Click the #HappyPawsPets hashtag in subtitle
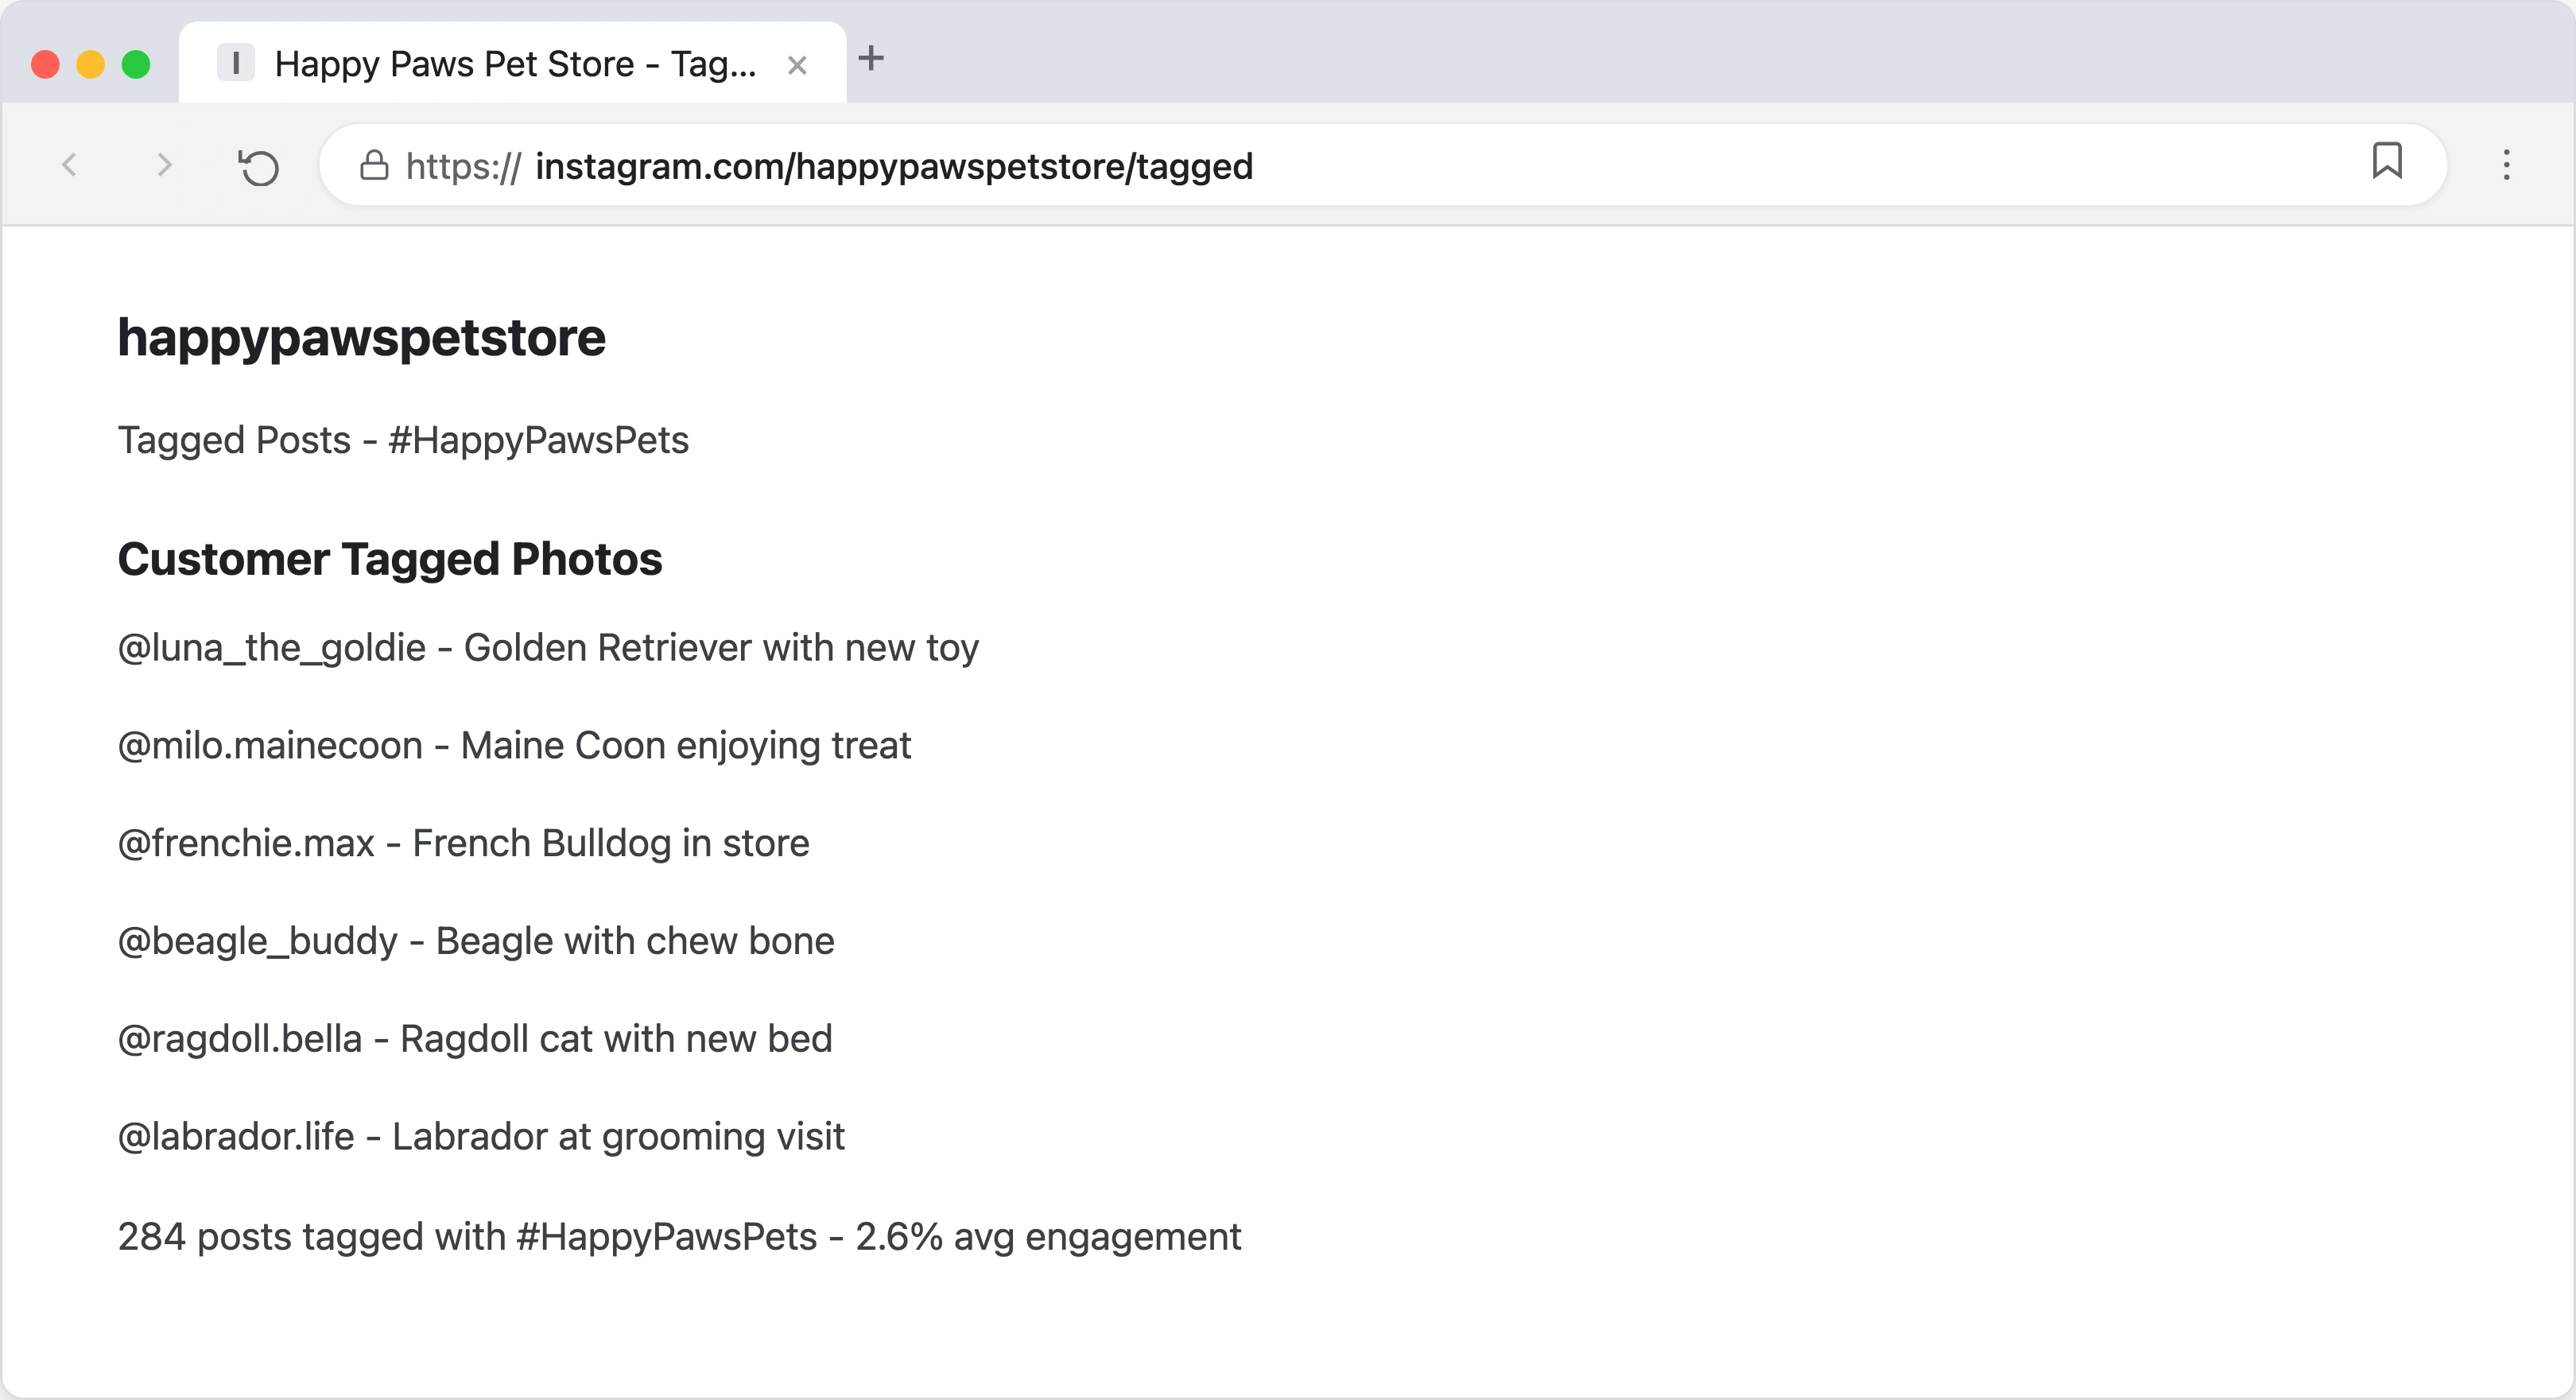The image size is (2576, 1400). pyautogui.click(x=538, y=441)
